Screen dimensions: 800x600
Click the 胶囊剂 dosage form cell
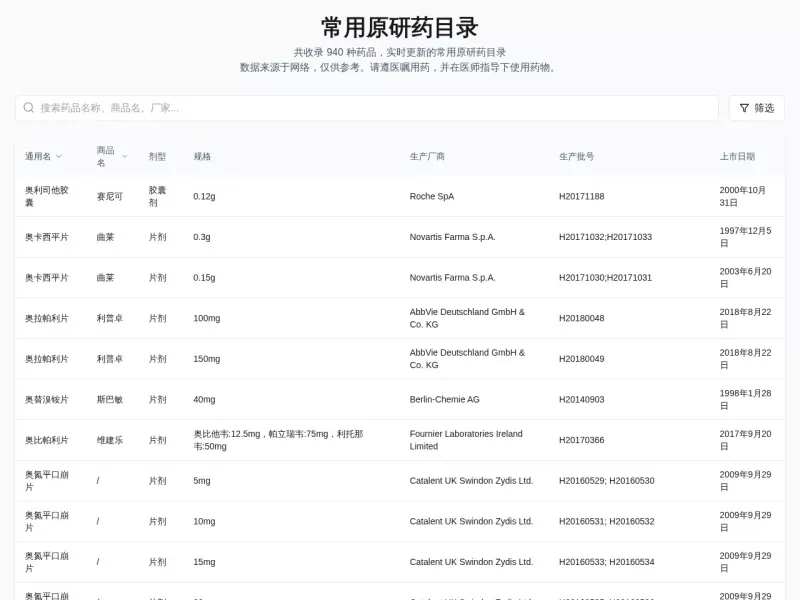157,196
